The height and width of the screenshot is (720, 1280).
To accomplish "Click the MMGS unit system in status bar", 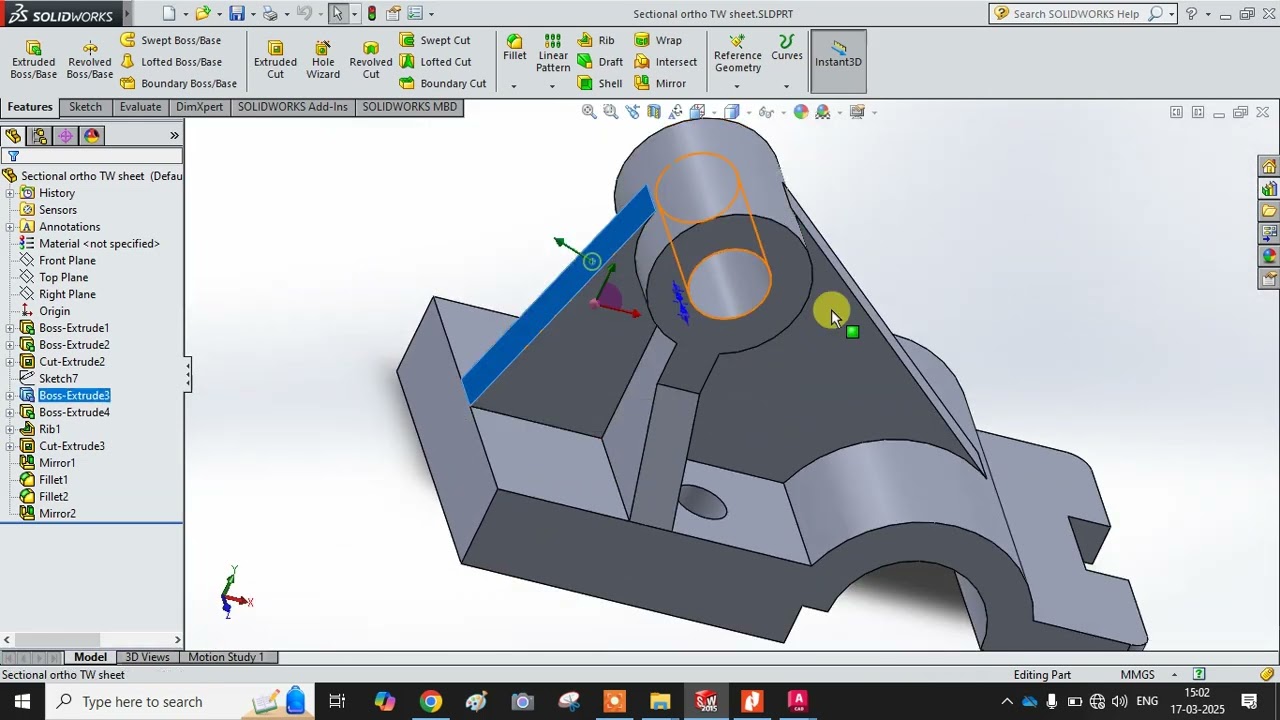I will coord(1138,675).
